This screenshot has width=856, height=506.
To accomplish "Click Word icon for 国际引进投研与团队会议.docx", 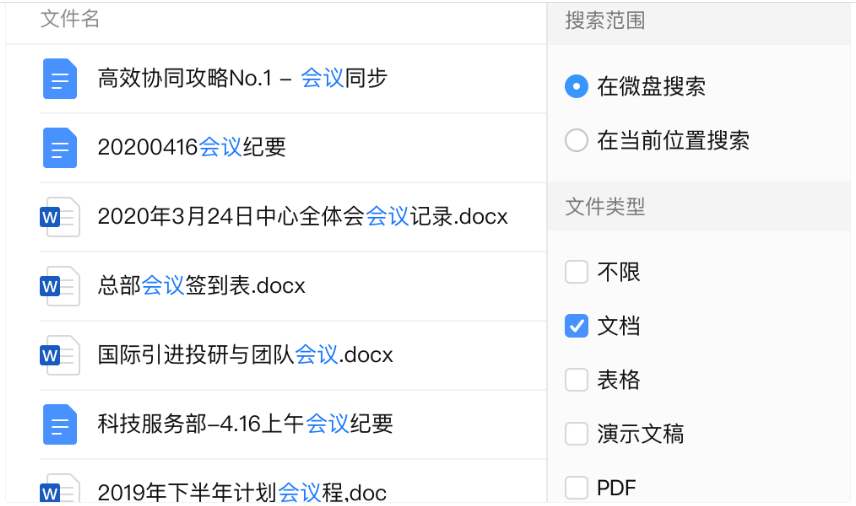I will pyautogui.click(x=60, y=355).
